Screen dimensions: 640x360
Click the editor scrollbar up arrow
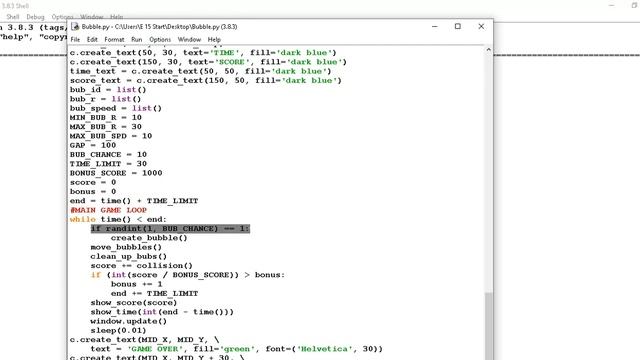[489, 50]
